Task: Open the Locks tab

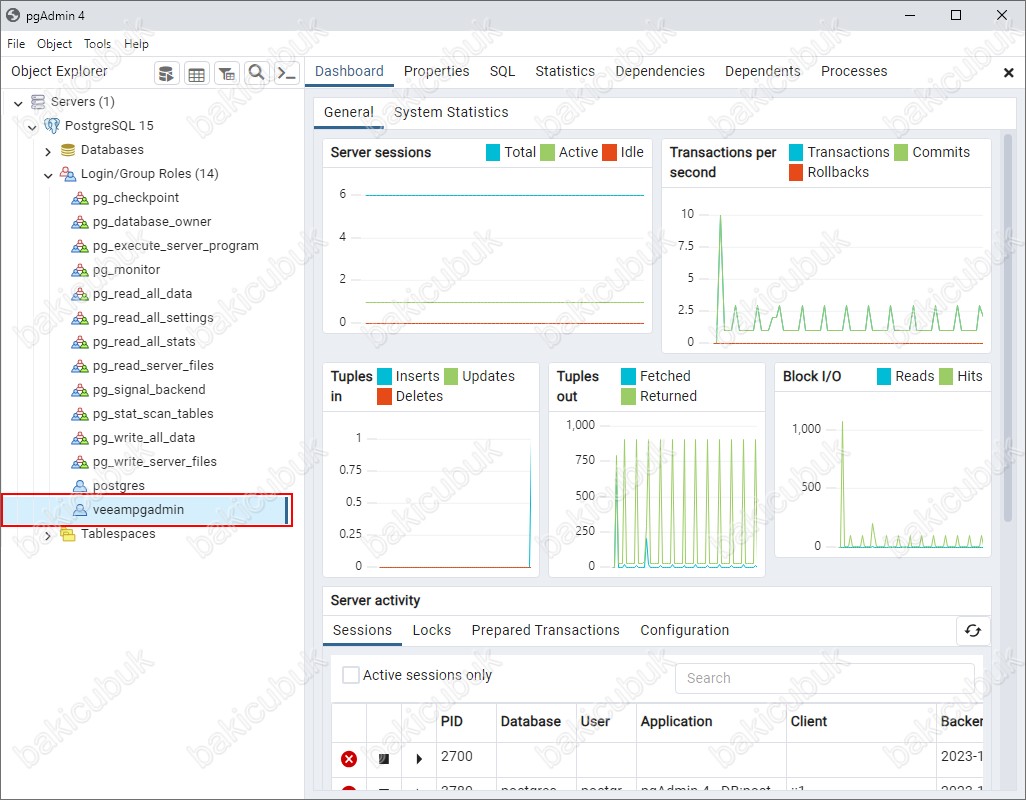Action: pyautogui.click(x=432, y=630)
